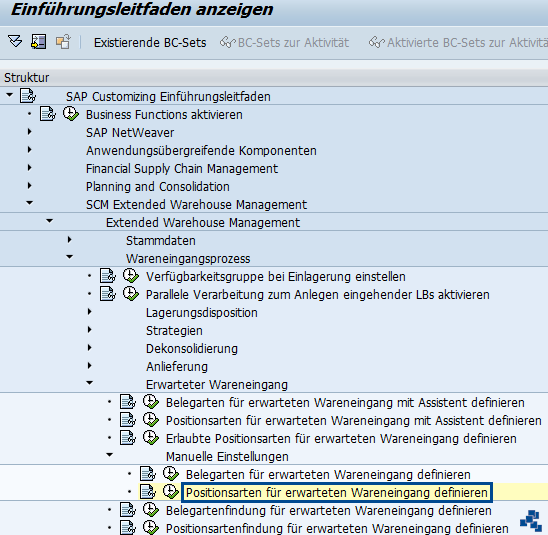Screen dimensions: 548x535
Task: Click the expand all subtree toolbar icon
Action: 15,42
